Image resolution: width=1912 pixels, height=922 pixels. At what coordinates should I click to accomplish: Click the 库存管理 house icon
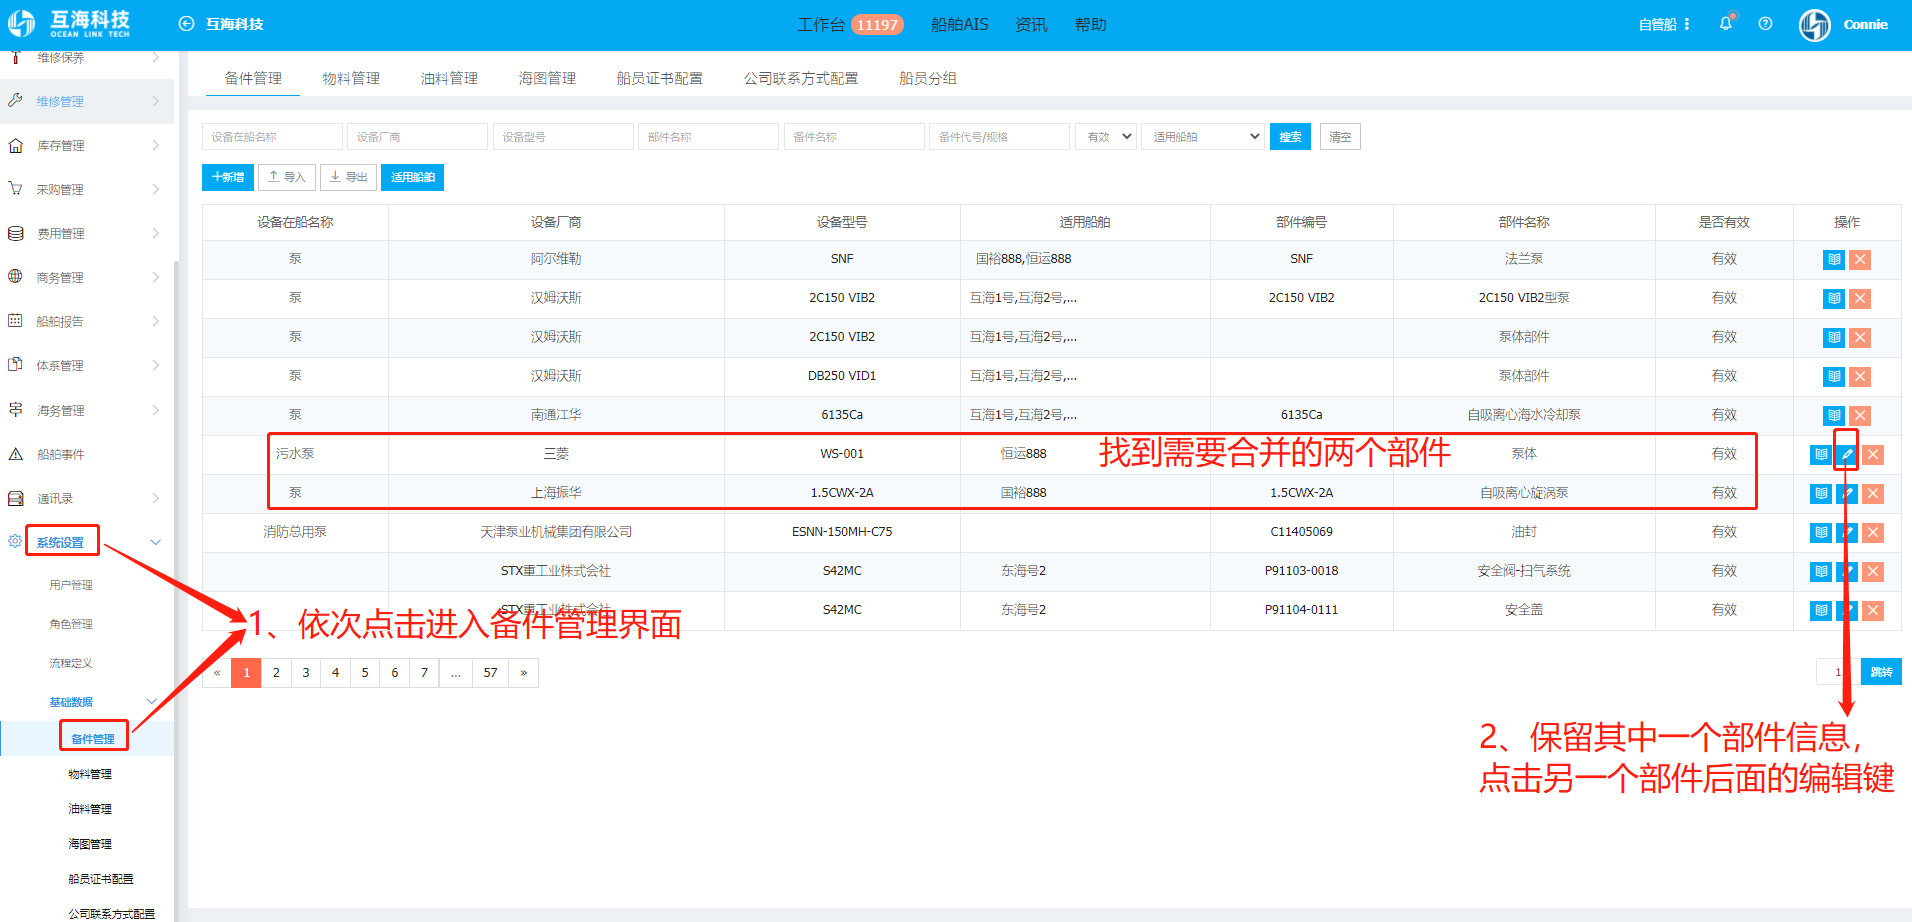click(16, 146)
